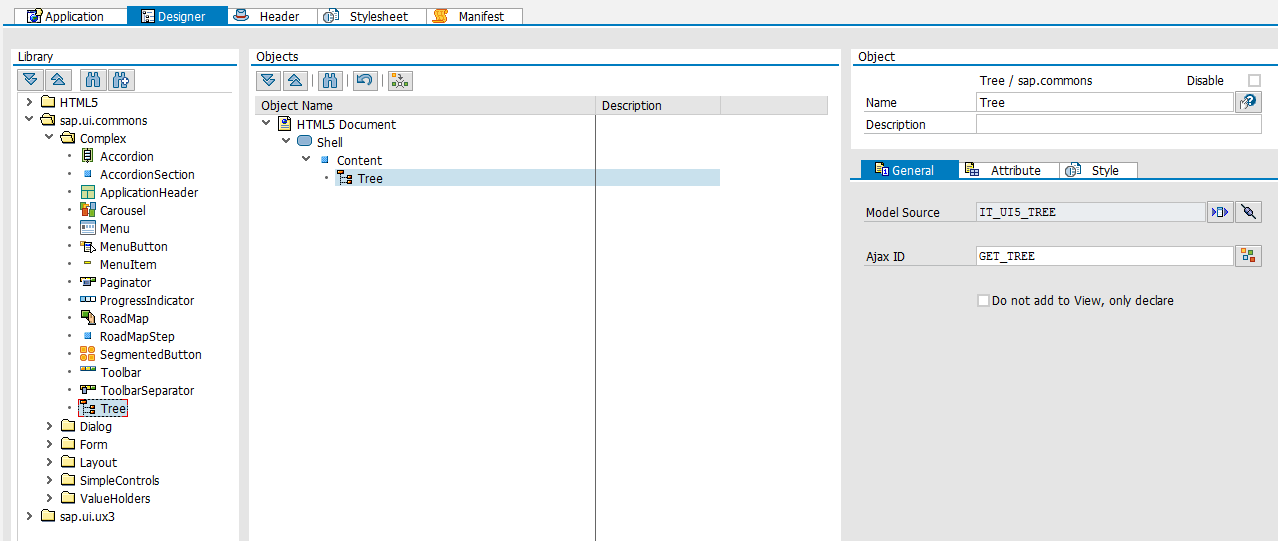Click the hierarchy icon in Objects toolbar
Image resolution: width=1278 pixels, height=541 pixels.
tap(400, 81)
